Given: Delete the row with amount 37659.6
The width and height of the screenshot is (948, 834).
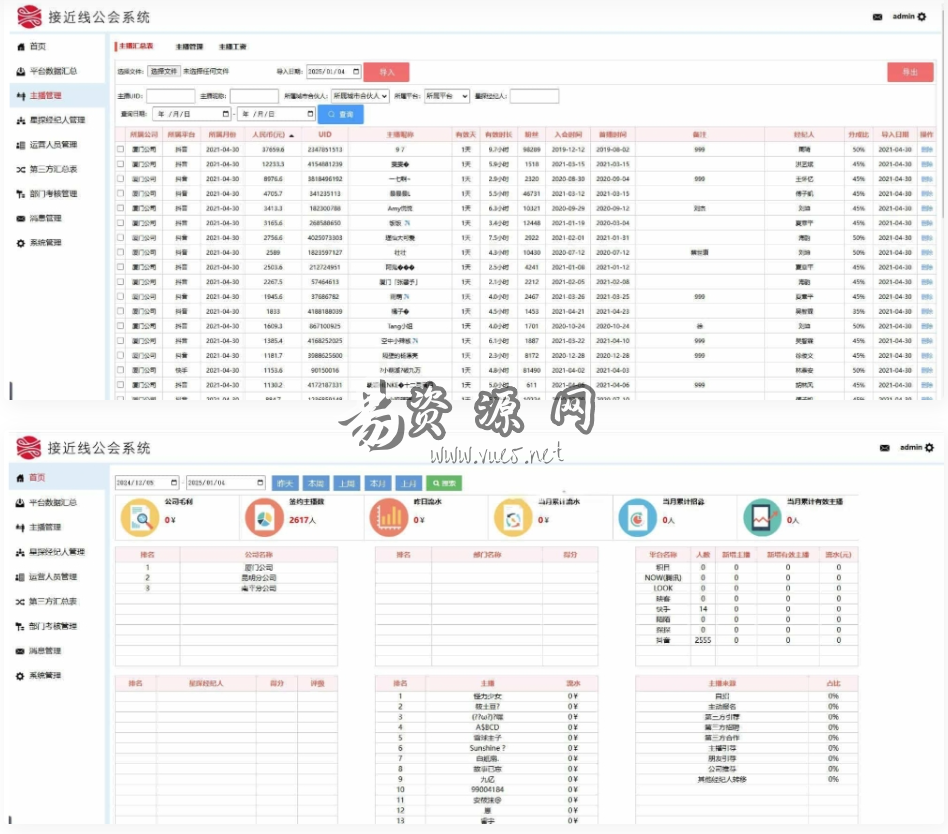Looking at the screenshot, I should [927, 149].
